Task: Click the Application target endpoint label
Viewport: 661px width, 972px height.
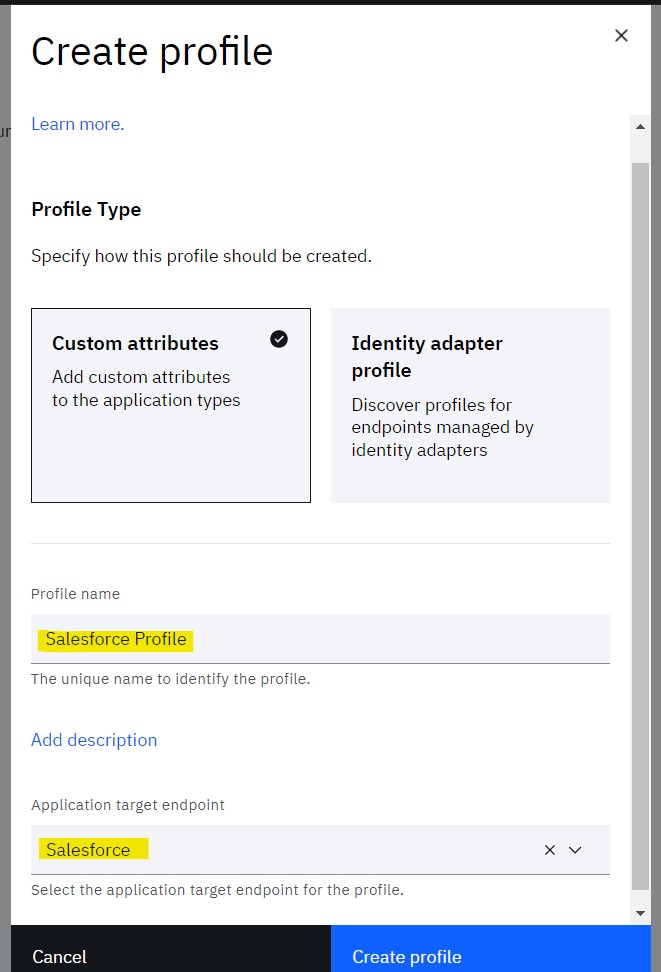Action: pyautogui.click(x=128, y=805)
